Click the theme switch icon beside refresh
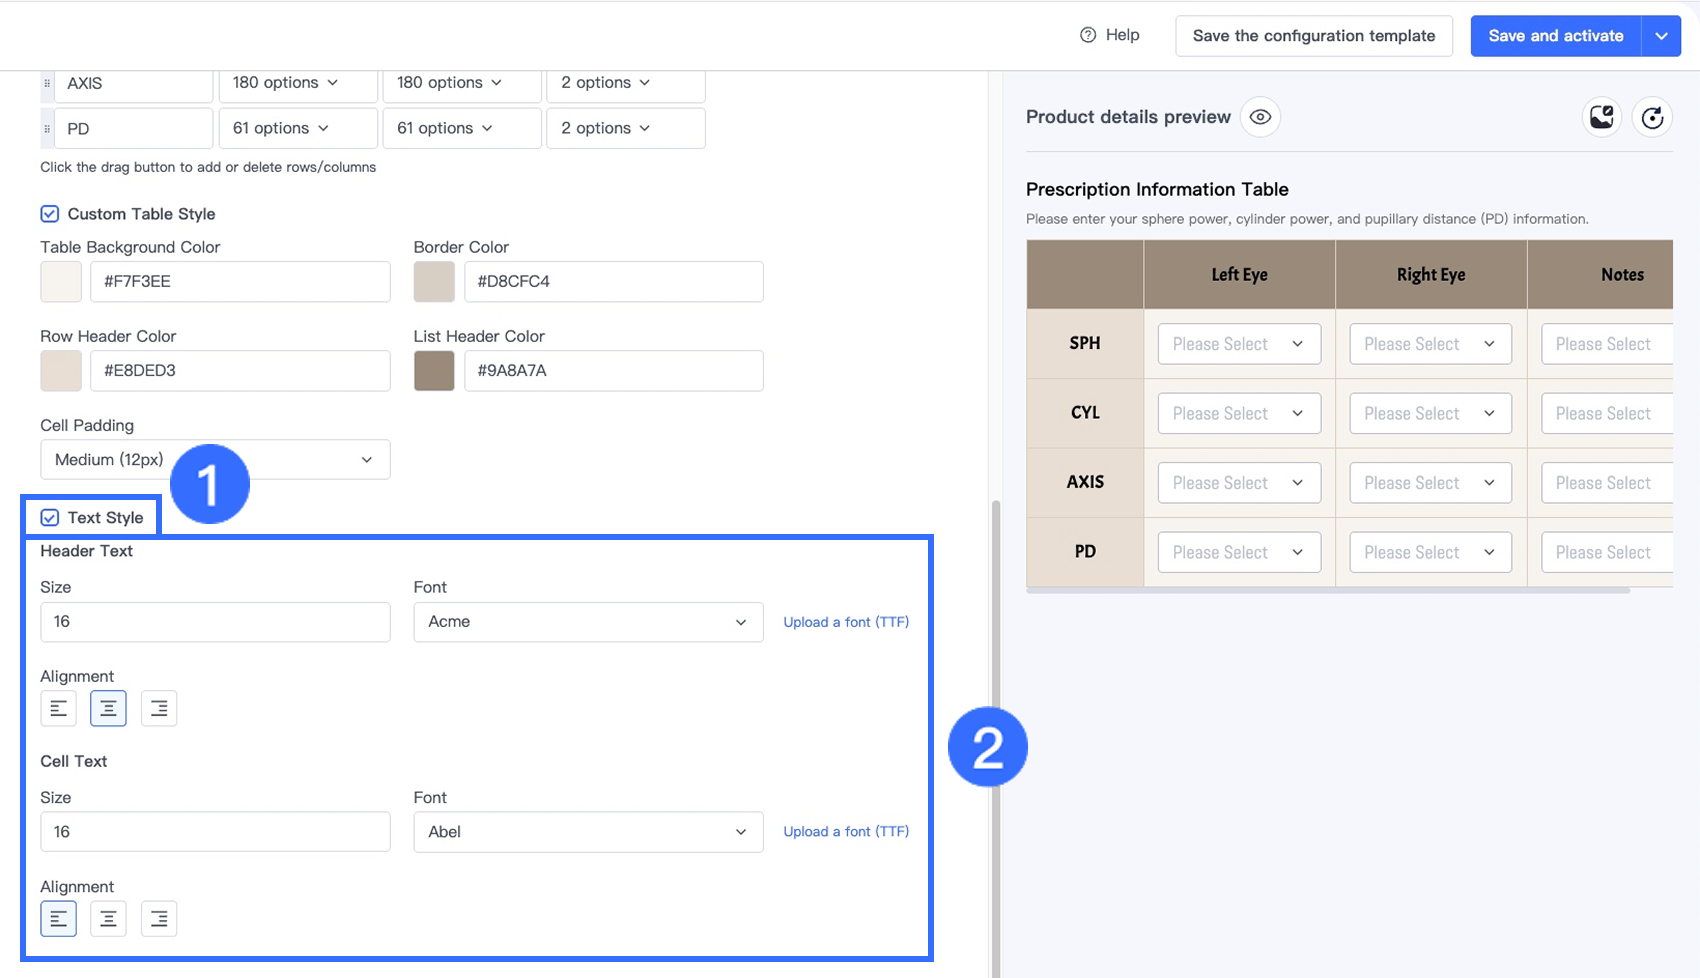Screen dimensions: 1700x978 [1602, 117]
